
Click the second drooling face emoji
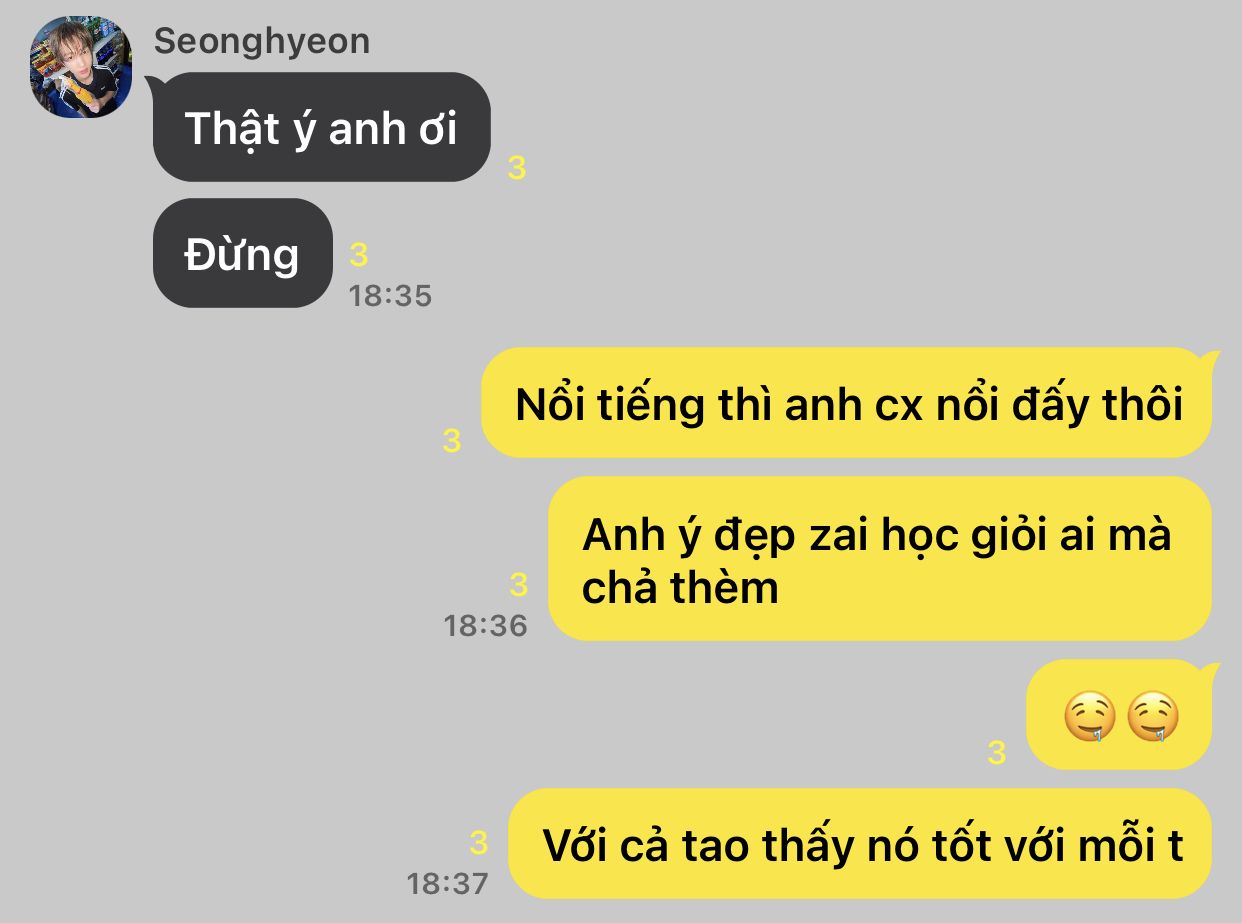pos(1153,717)
